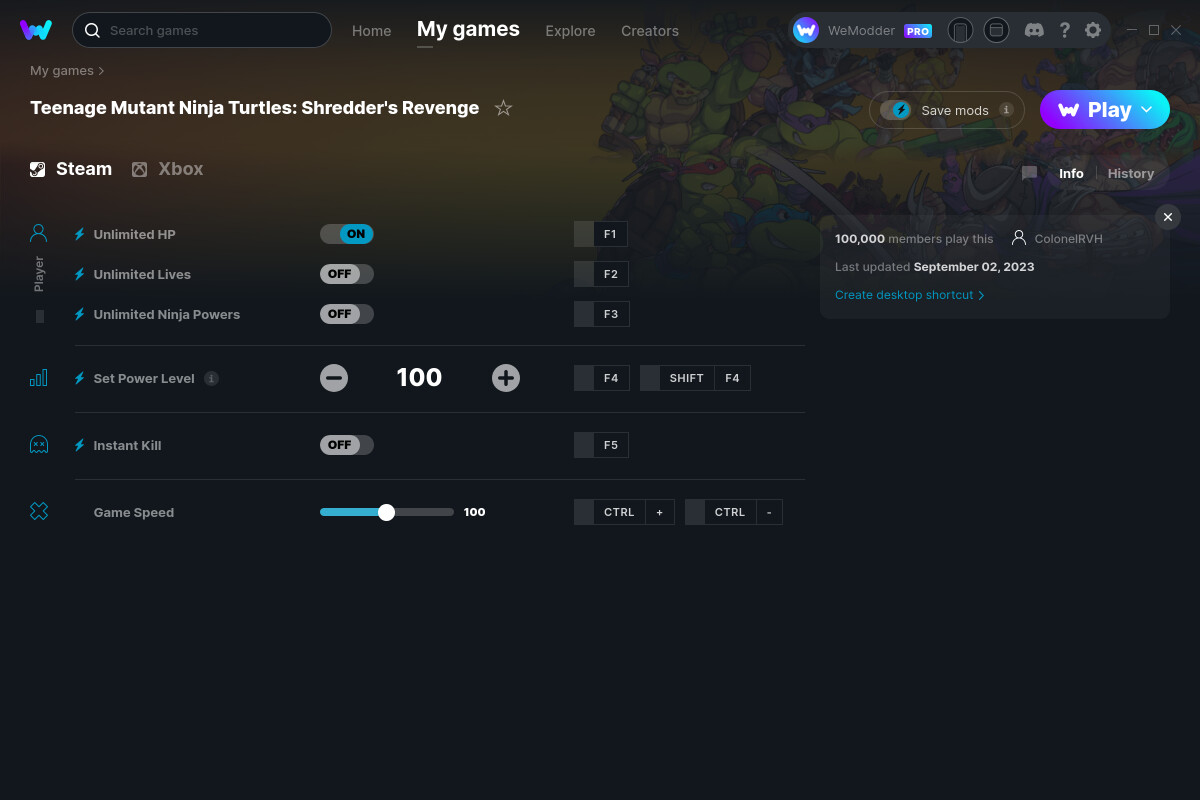1200x800 pixels.
Task: Decrease Set Power Level with minus button
Action: point(334,378)
